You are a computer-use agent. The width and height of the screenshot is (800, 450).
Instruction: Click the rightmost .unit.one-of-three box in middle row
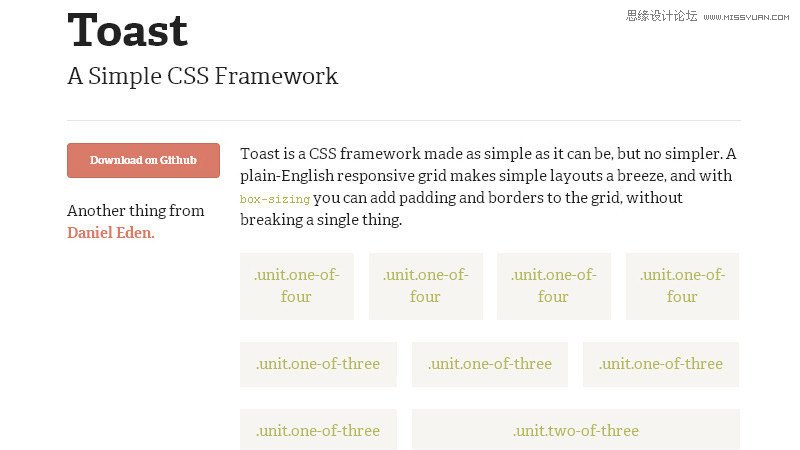pyautogui.click(x=660, y=364)
